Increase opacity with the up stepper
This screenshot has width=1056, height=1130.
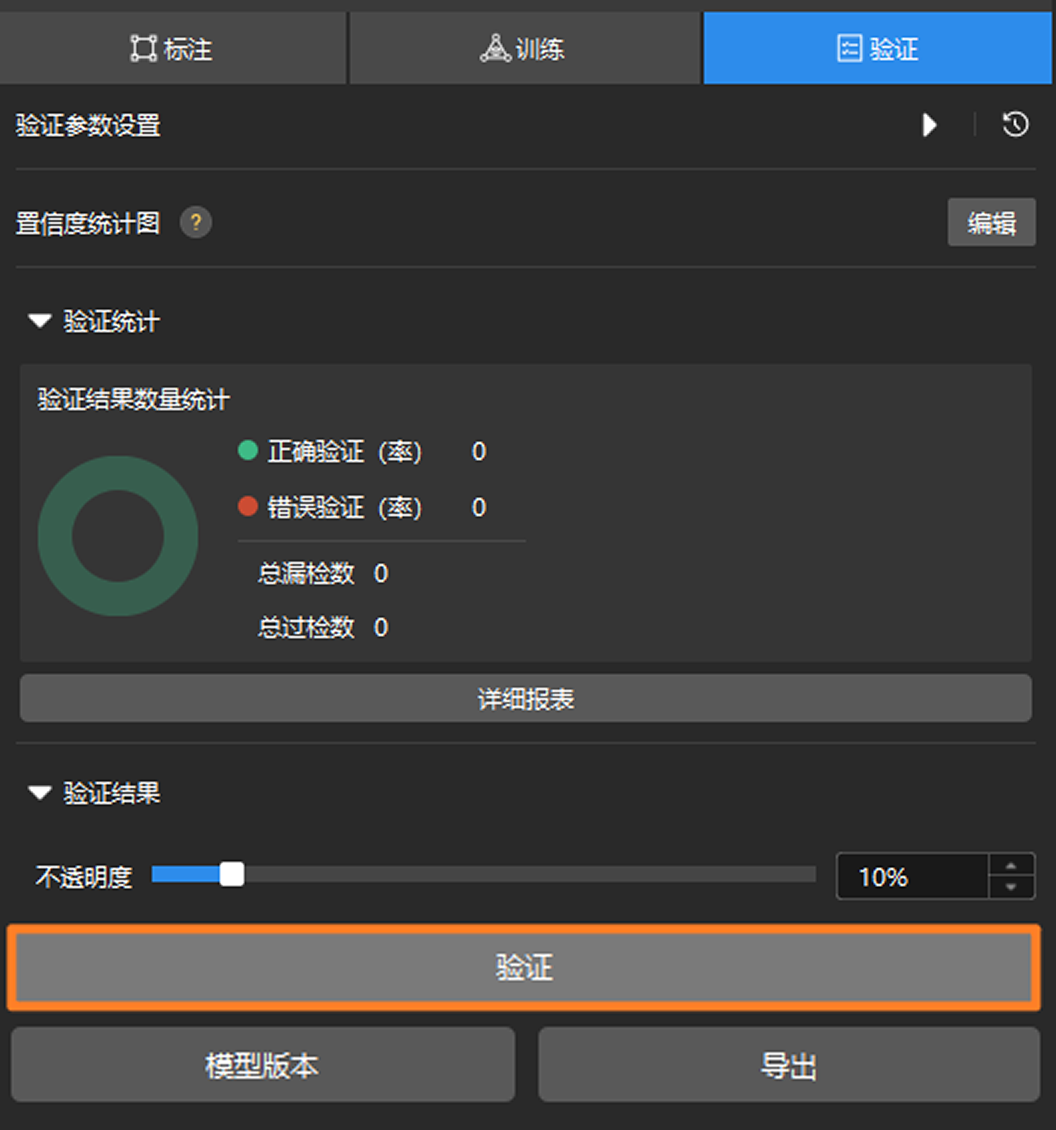click(1011, 866)
